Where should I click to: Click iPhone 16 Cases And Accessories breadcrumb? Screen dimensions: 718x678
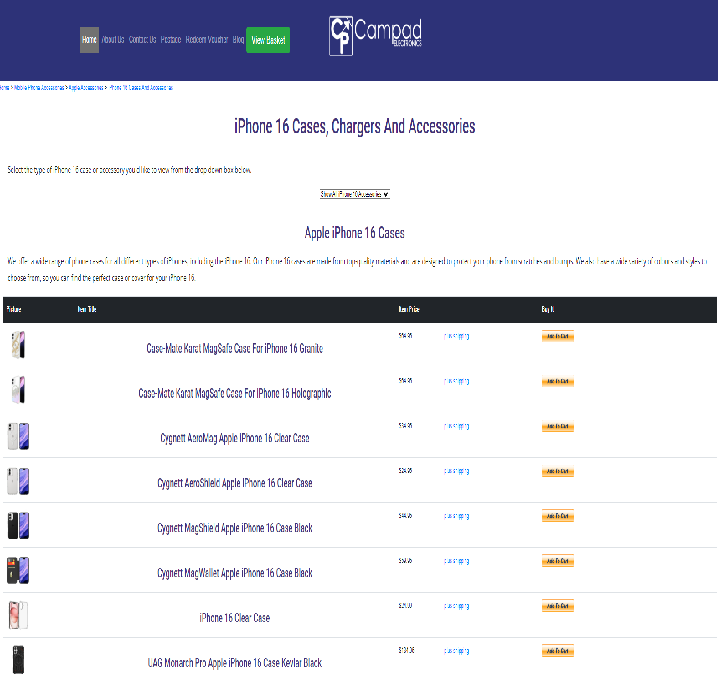[141, 87]
